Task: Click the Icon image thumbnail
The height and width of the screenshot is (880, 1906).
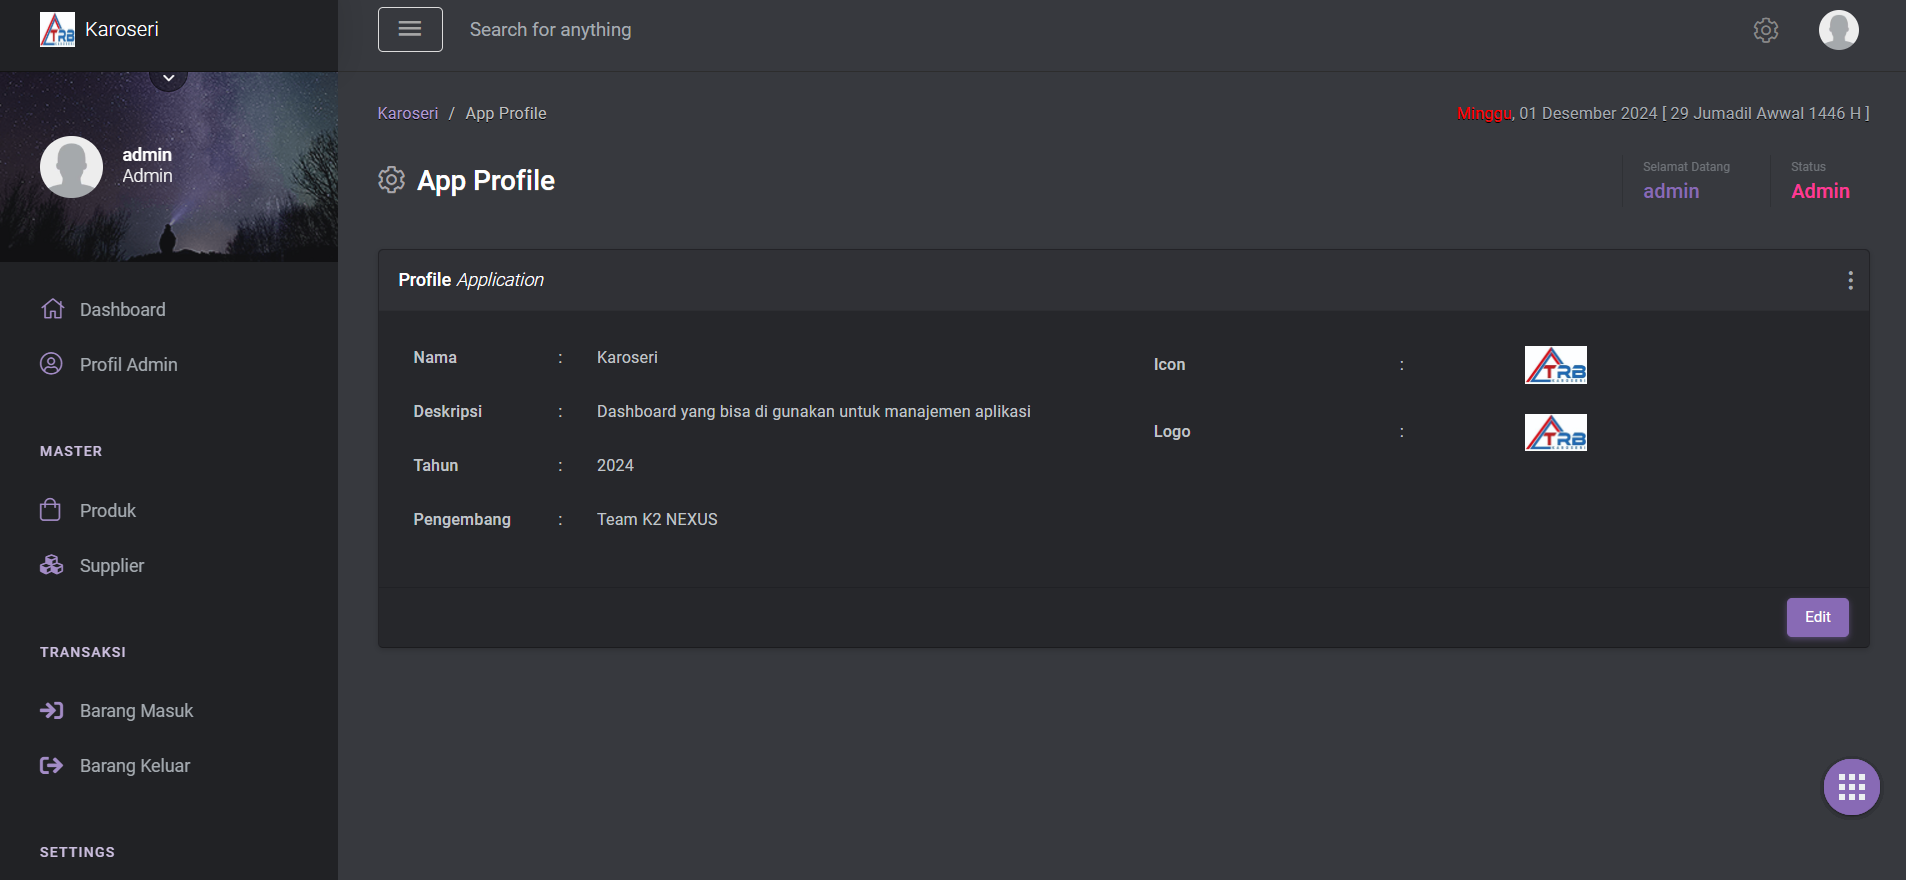Action: [x=1555, y=365]
